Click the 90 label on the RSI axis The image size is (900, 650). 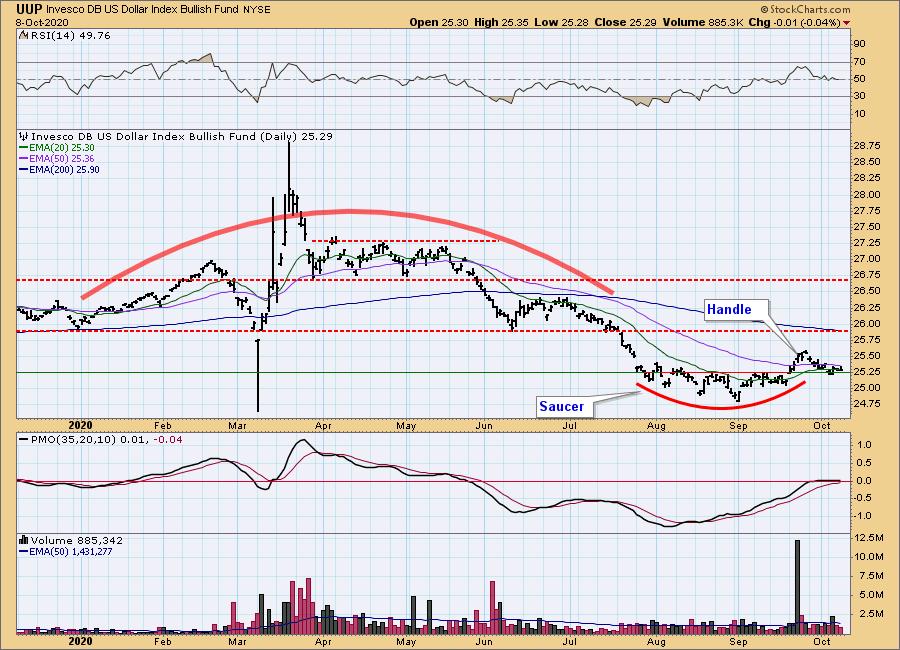coord(859,44)
